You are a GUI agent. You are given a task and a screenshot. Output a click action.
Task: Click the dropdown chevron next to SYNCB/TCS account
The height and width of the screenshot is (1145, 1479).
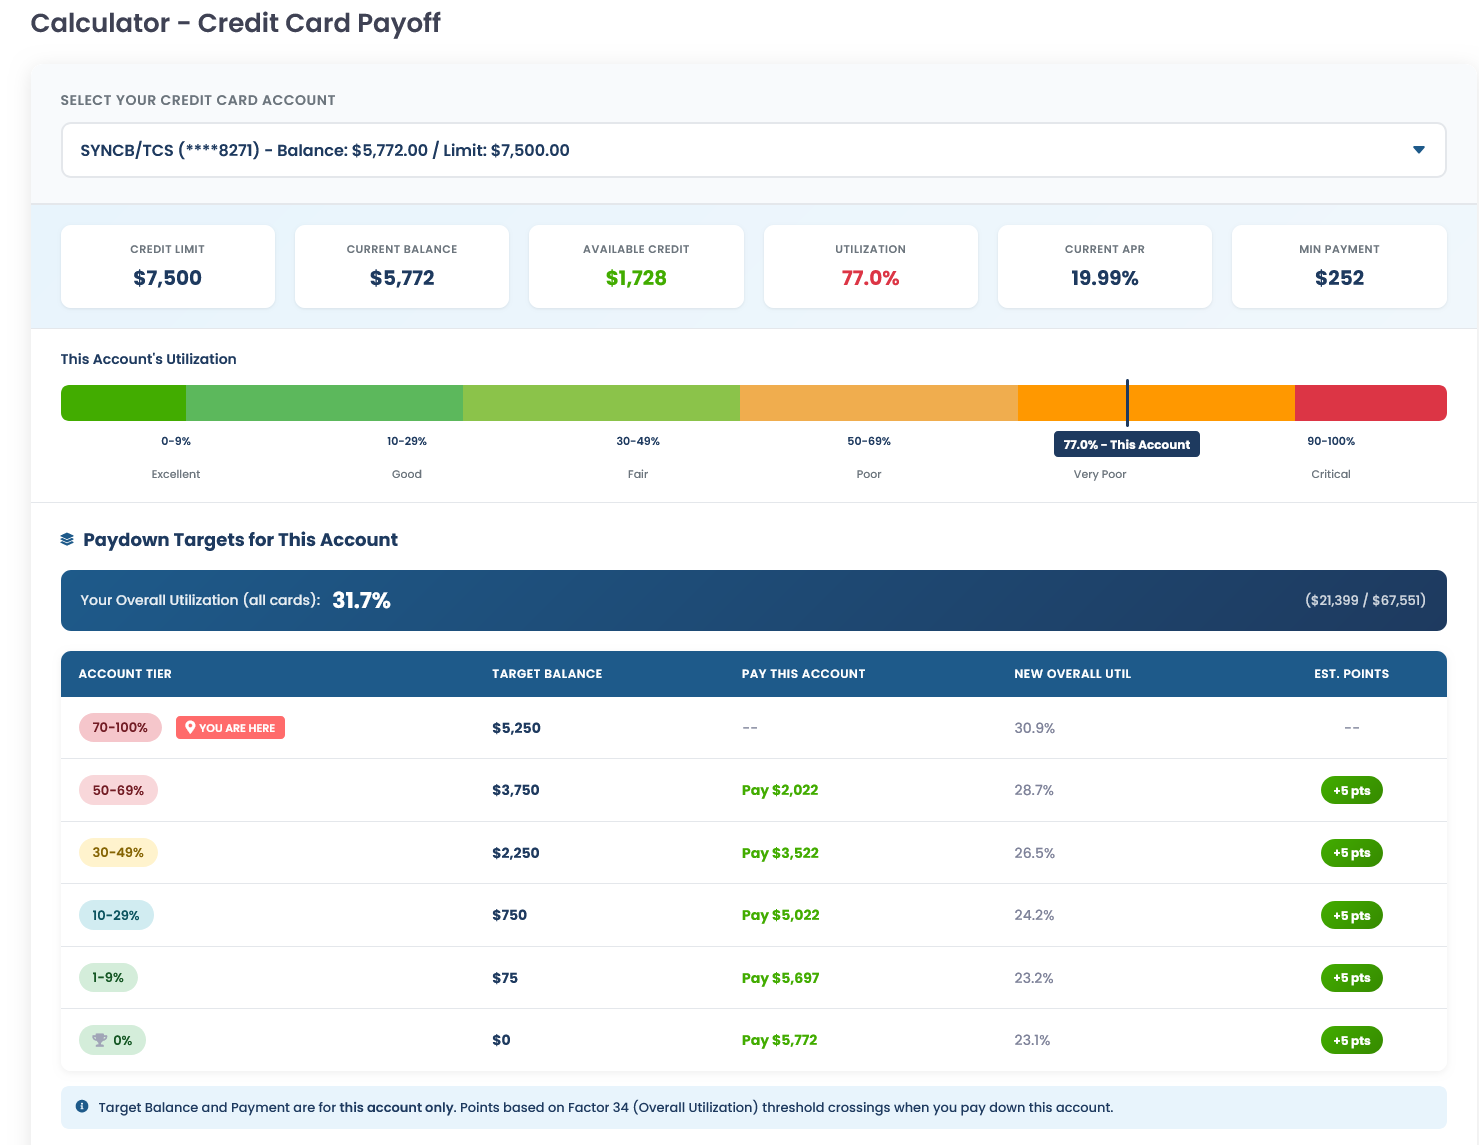(1418, 149)
